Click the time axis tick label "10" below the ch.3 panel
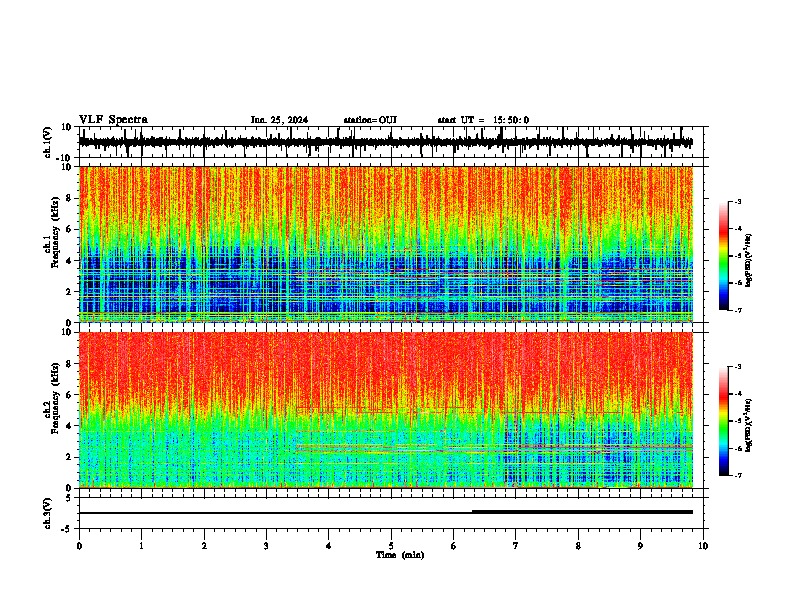 coord(703,546)
